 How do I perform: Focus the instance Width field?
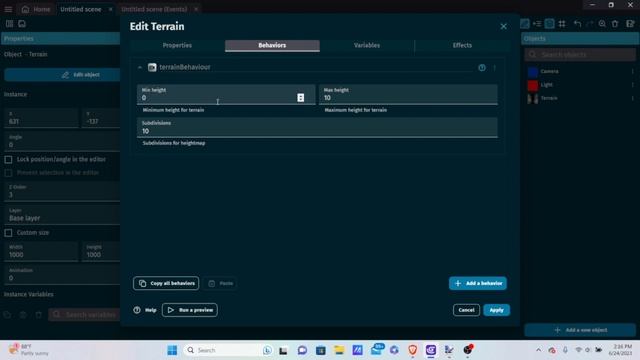click(41, 251)
